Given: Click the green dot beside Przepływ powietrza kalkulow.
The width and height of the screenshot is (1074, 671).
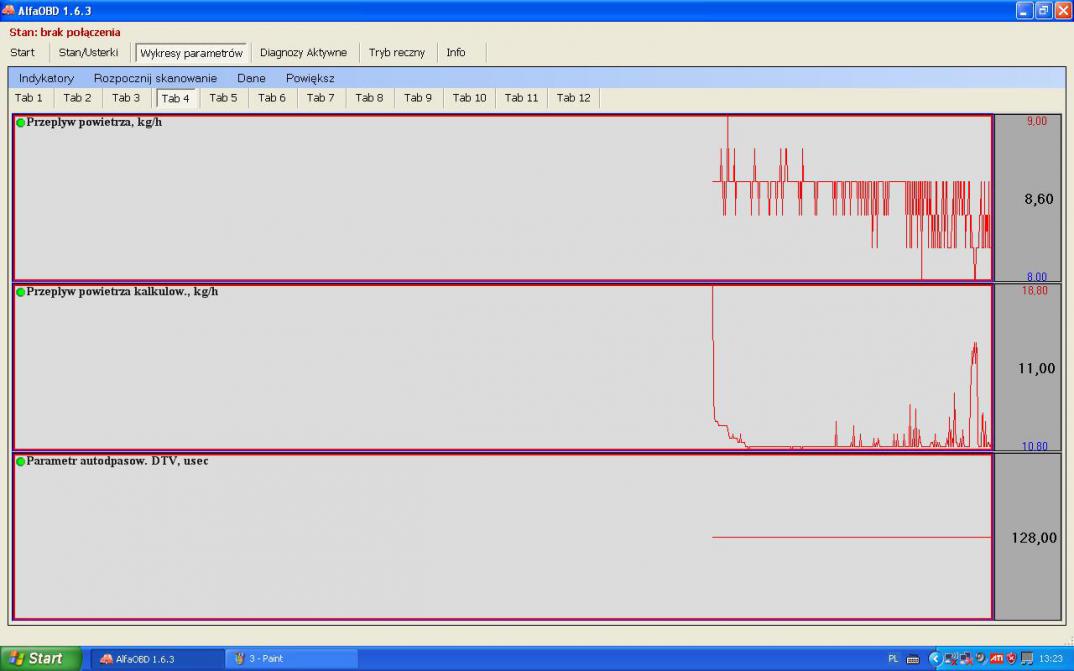Looking at the screenshot, I should (x=21, y=292).
